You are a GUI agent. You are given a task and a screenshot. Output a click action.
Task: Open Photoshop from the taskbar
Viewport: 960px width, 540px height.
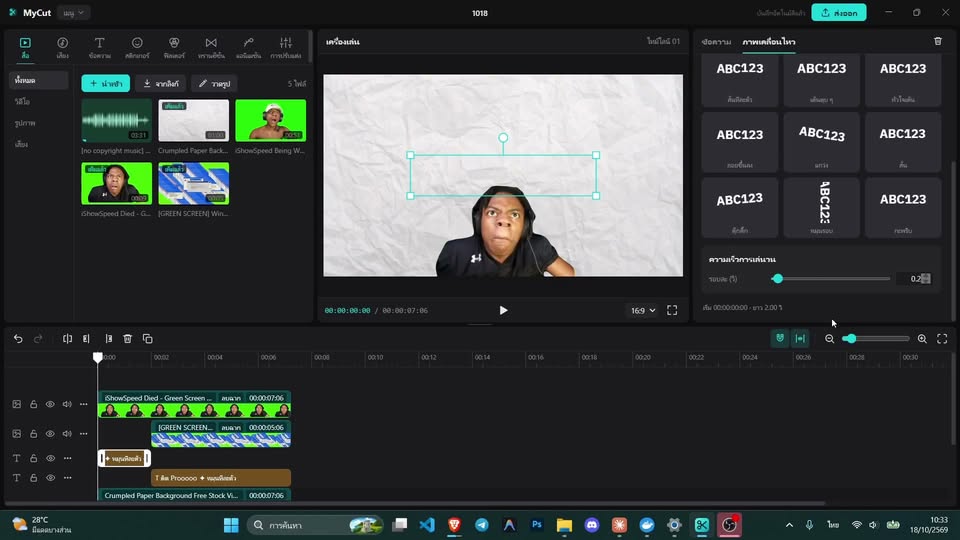(x=537, y=525)
